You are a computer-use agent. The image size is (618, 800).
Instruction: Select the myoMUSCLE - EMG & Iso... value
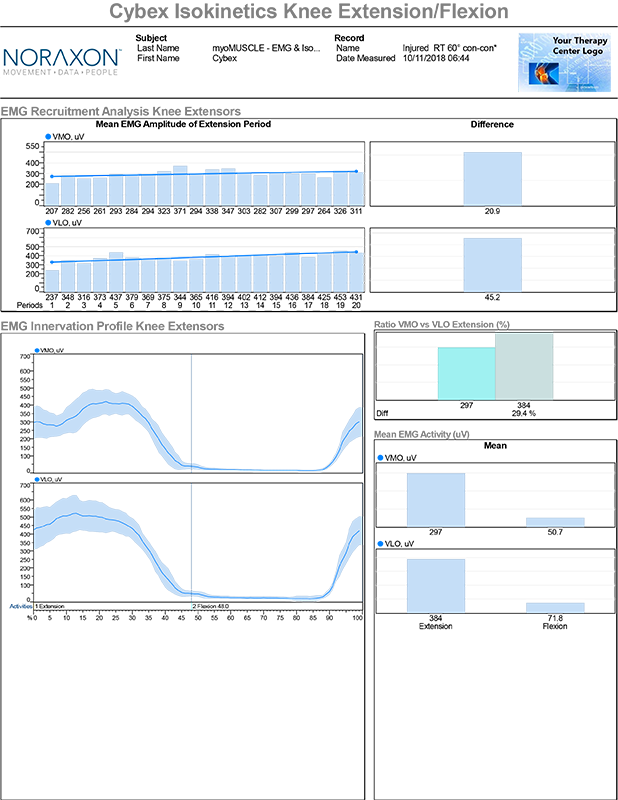pos(266,48)
